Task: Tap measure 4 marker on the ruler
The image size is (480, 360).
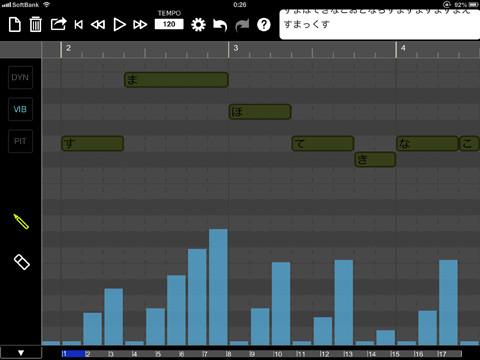Action: click(x=403, y=48)
